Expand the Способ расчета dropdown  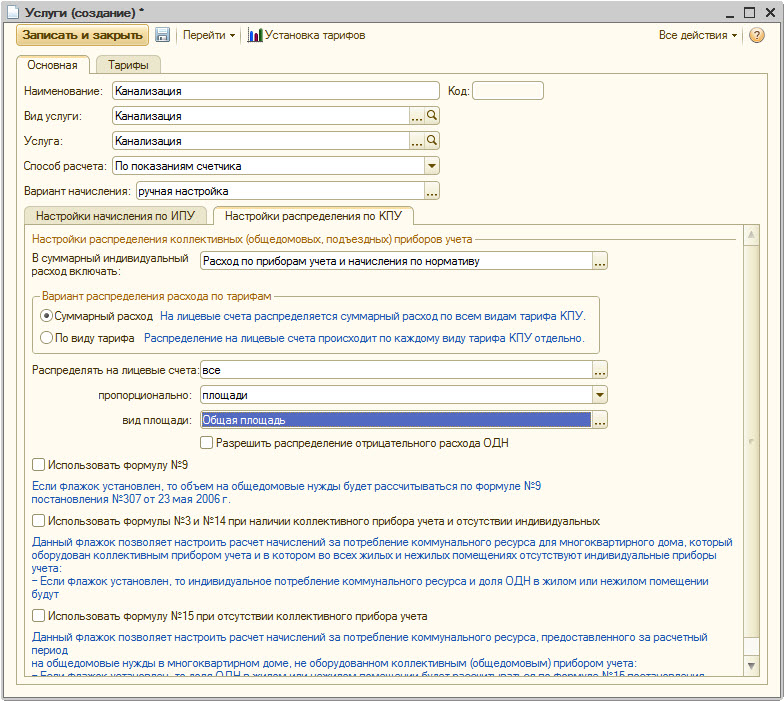pyautogui.click(x=432, y=166)
